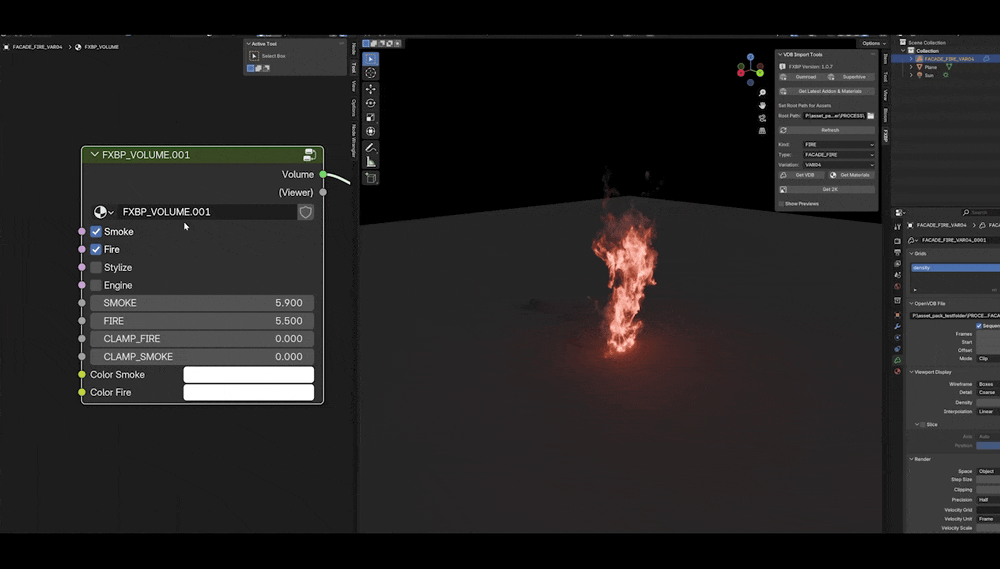Uncheck the Fire checkbox
Viewport: 1000px width, 569px height.
tap(96, 249)
